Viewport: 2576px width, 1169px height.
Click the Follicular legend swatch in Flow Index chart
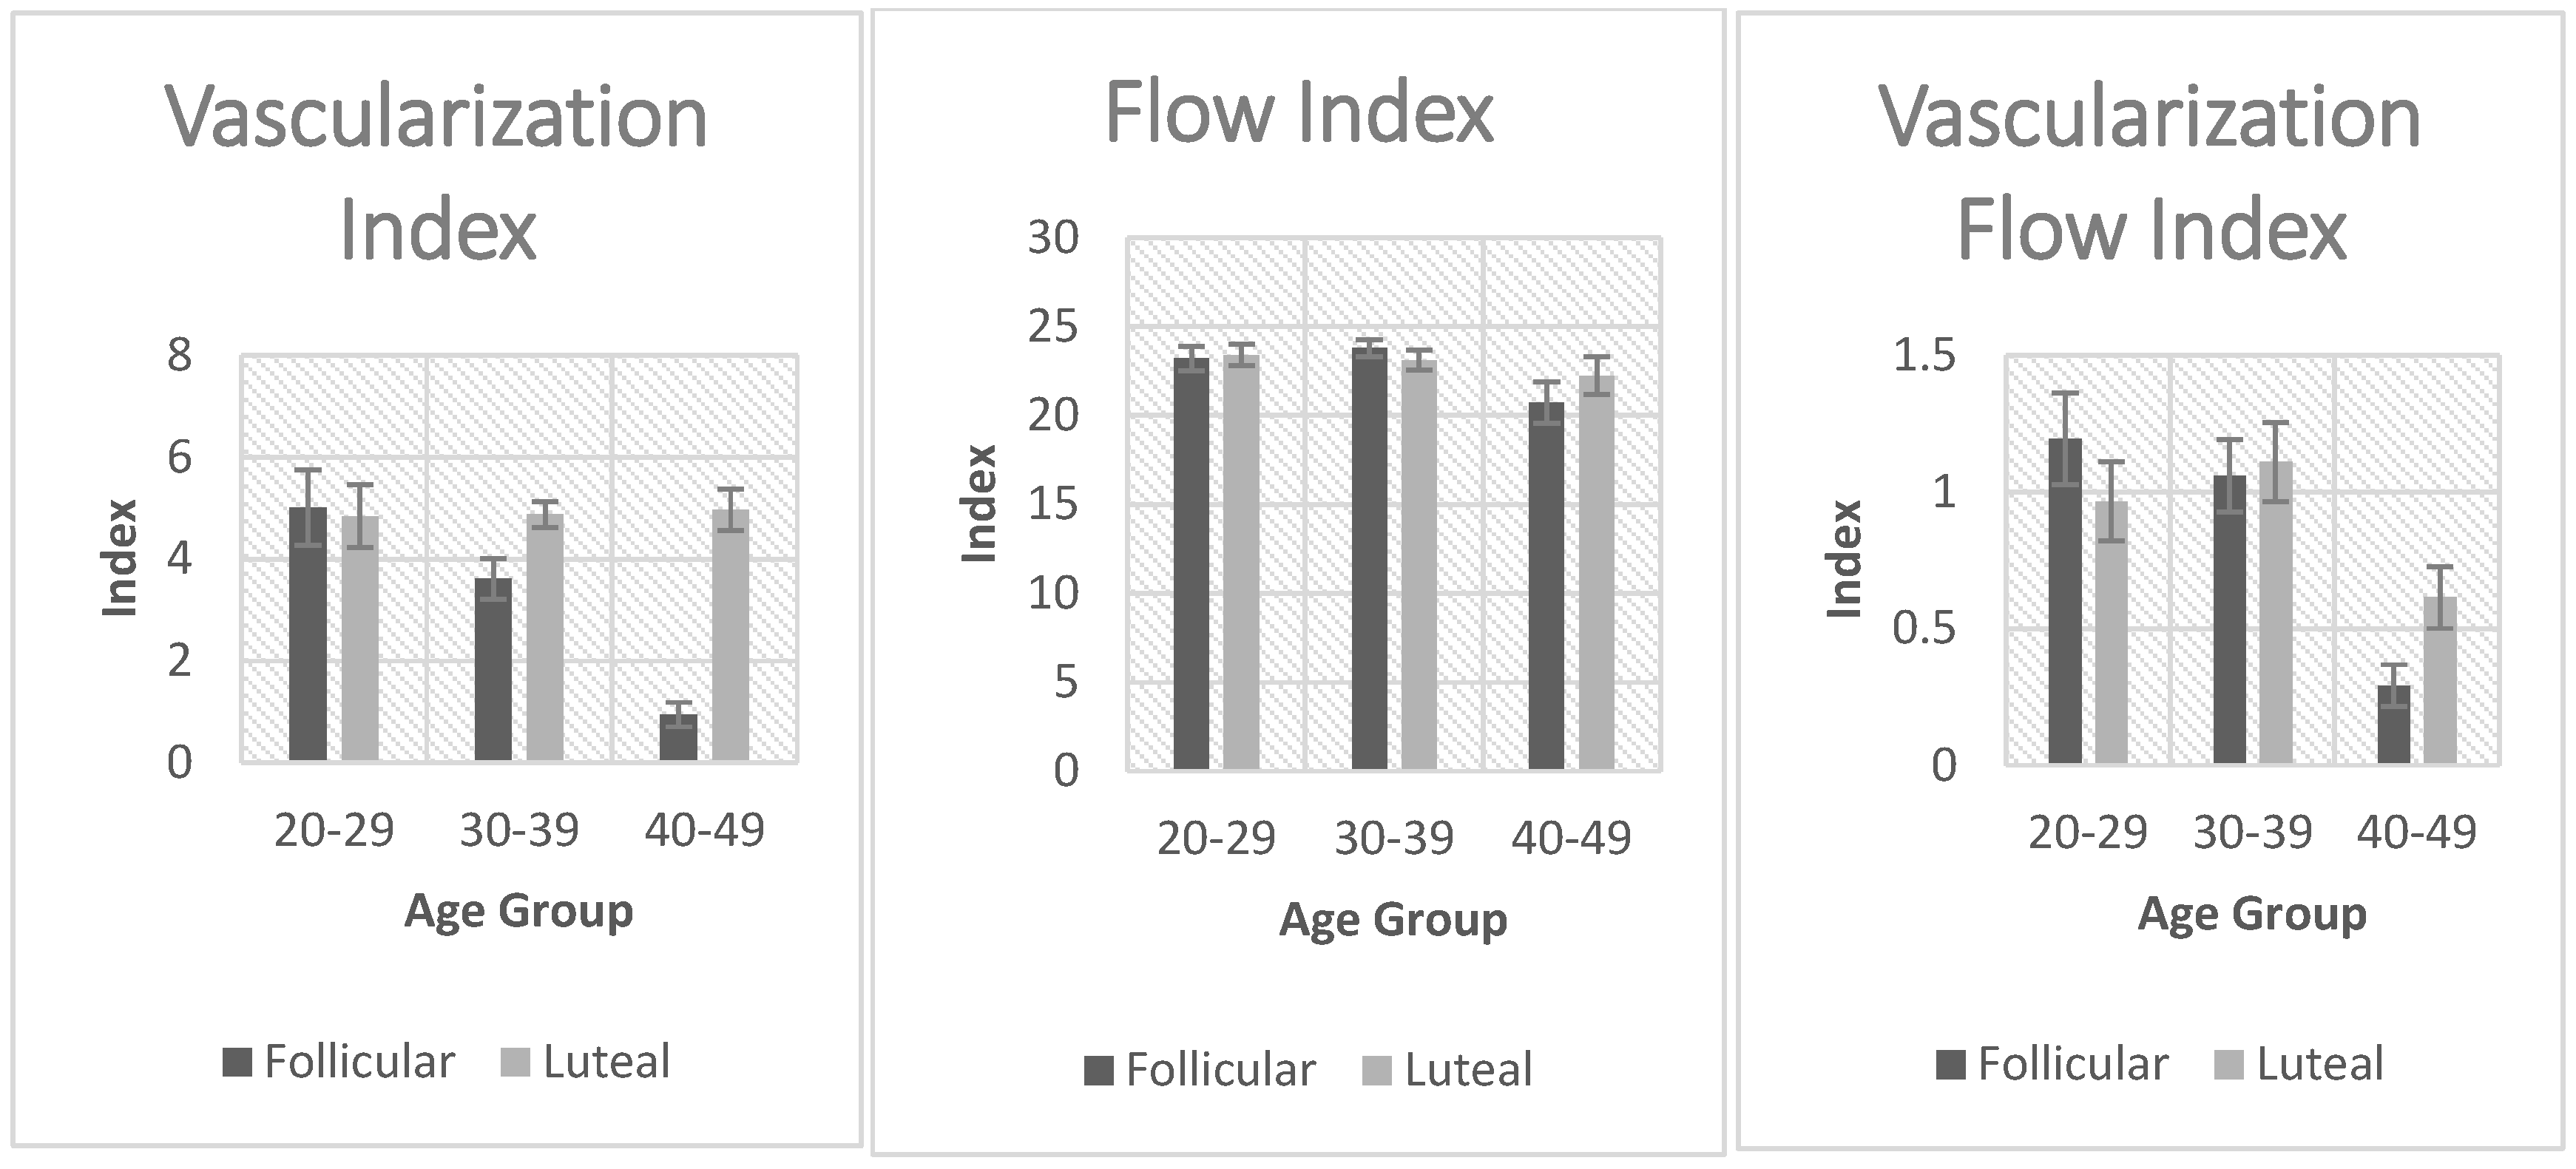1098,1072
